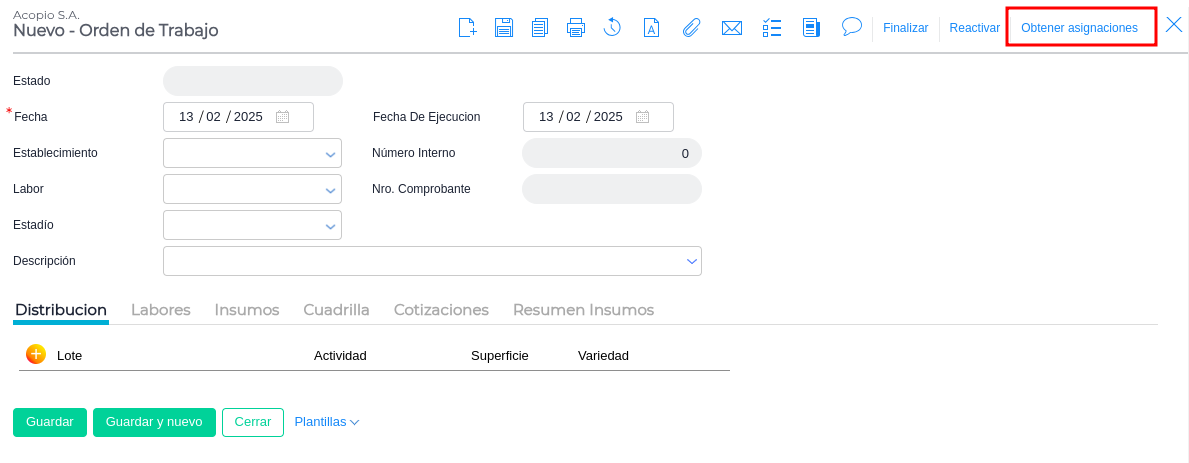This screenshot has height=463, width=1189.
Task: Add a Lote row with plus icon
Action: click(x=36, y=354)
